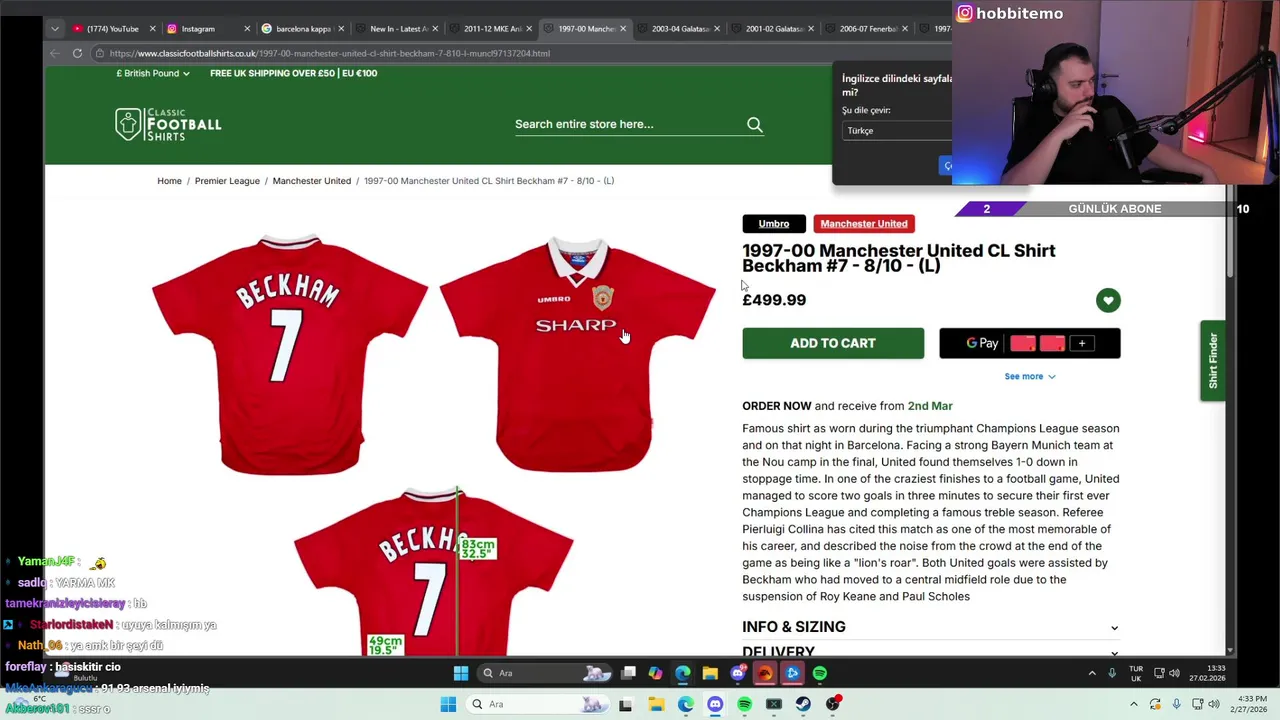Open the Türkçe translate language dropdown

click(x=897, y=130)
